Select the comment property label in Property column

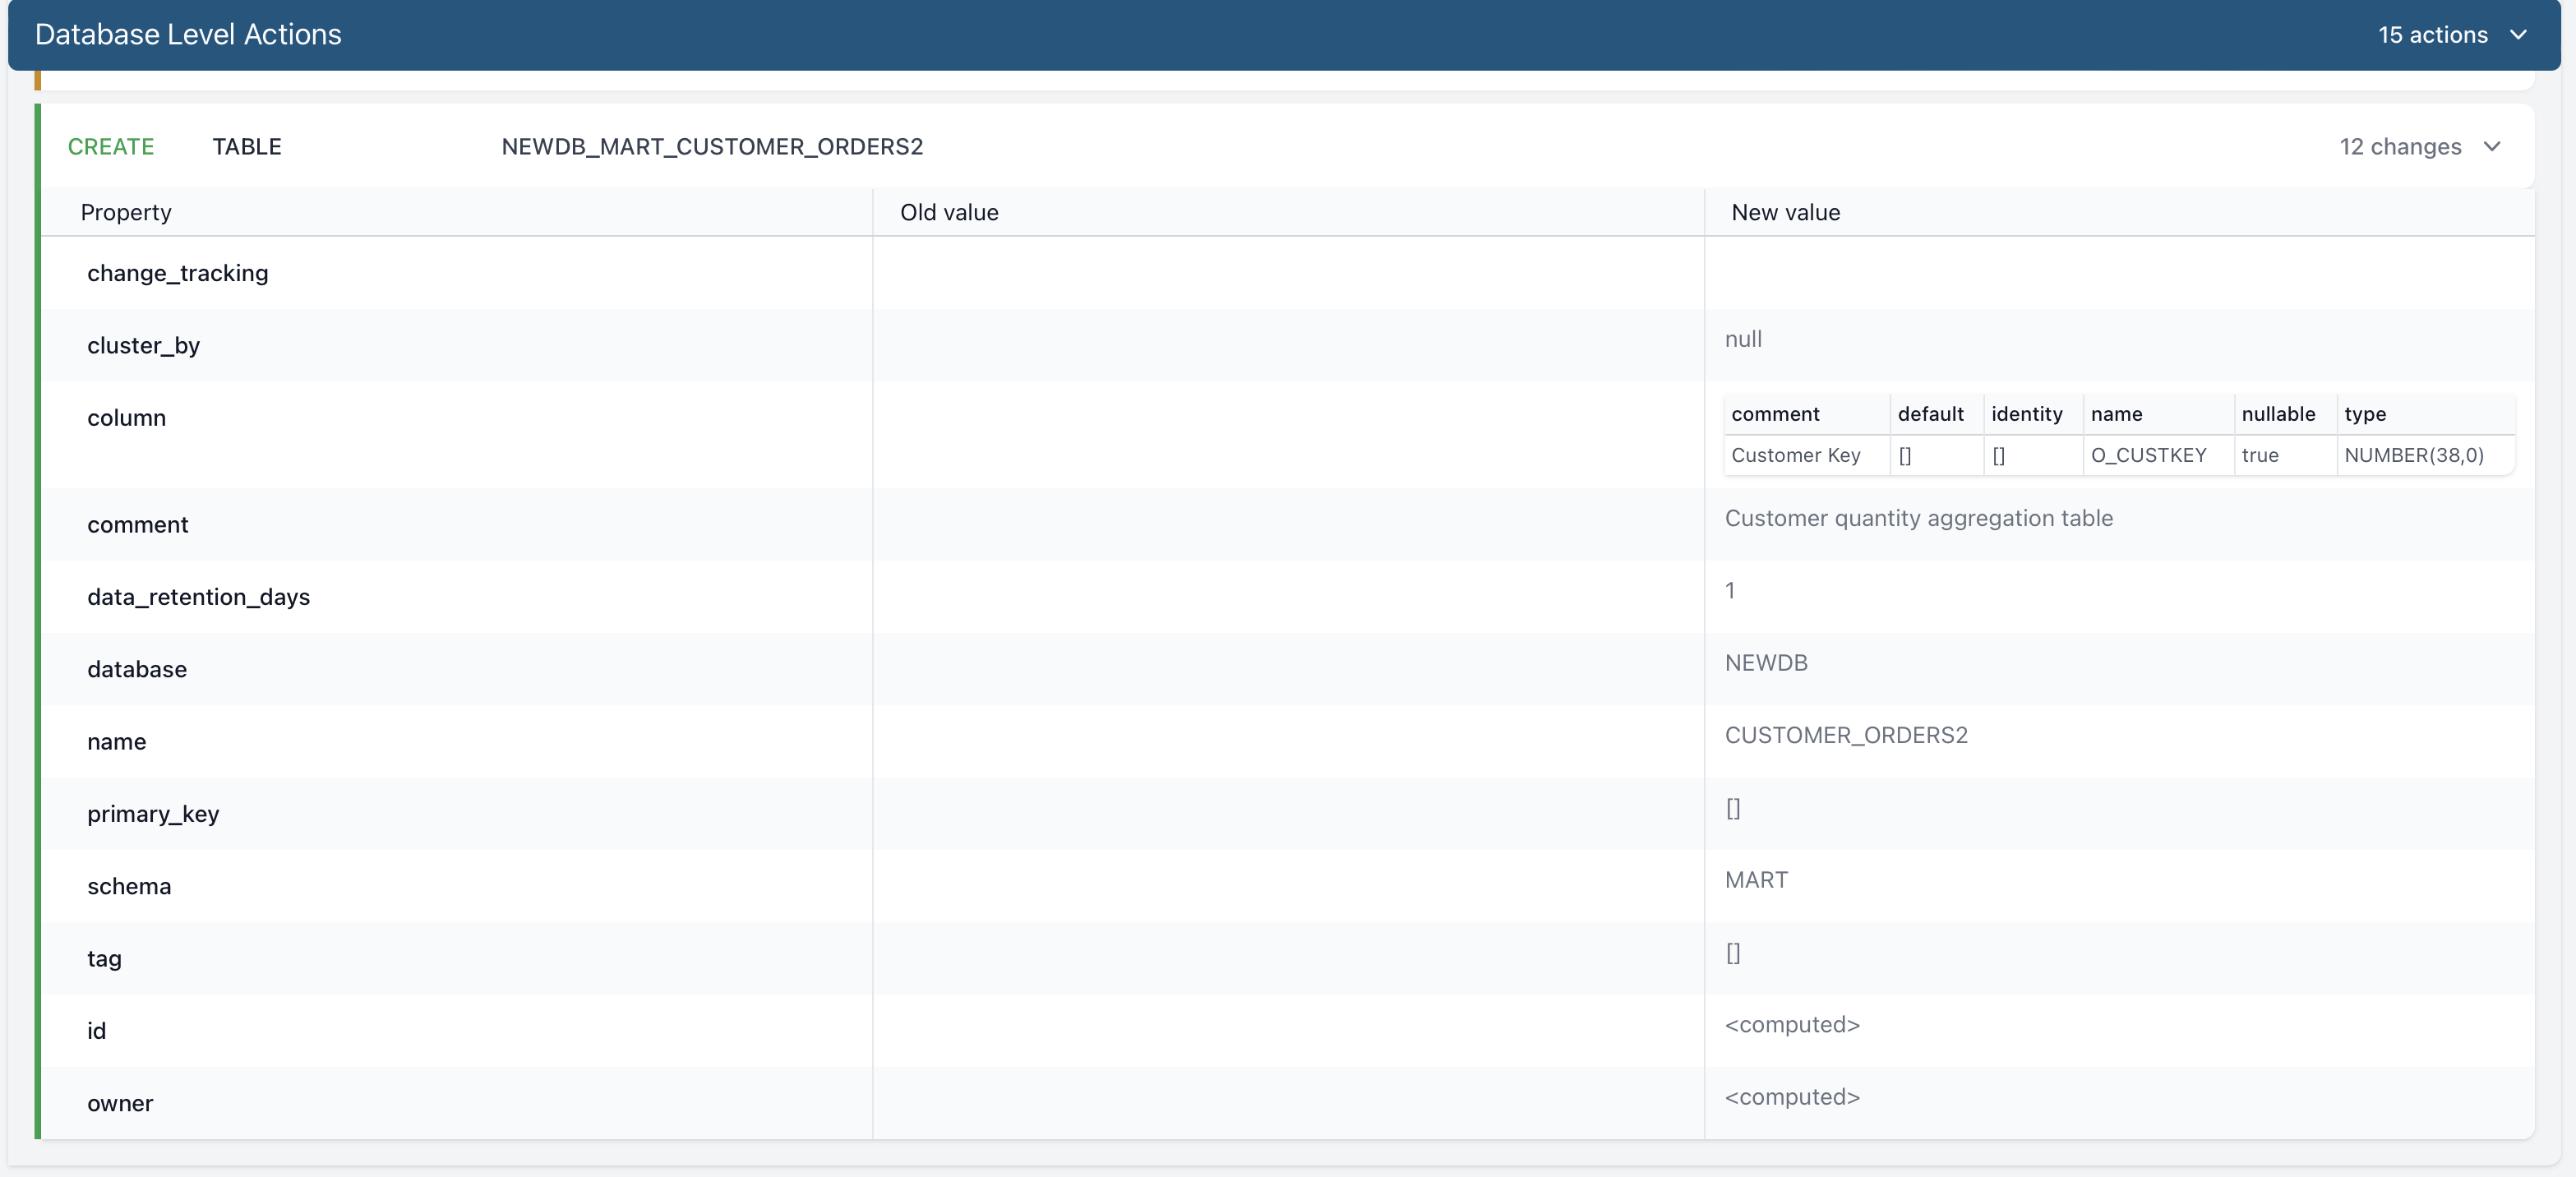pos(138,525)
